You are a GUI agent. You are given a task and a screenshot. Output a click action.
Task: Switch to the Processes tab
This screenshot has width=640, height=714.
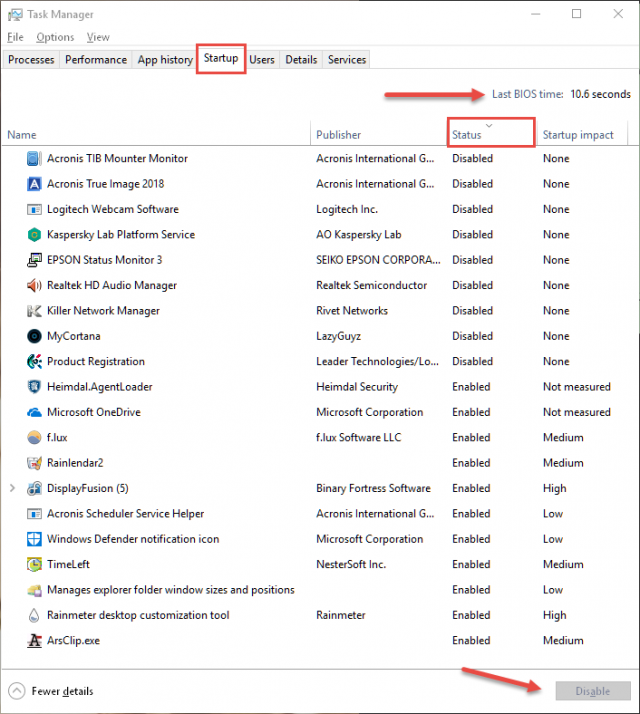coord(31,60)
